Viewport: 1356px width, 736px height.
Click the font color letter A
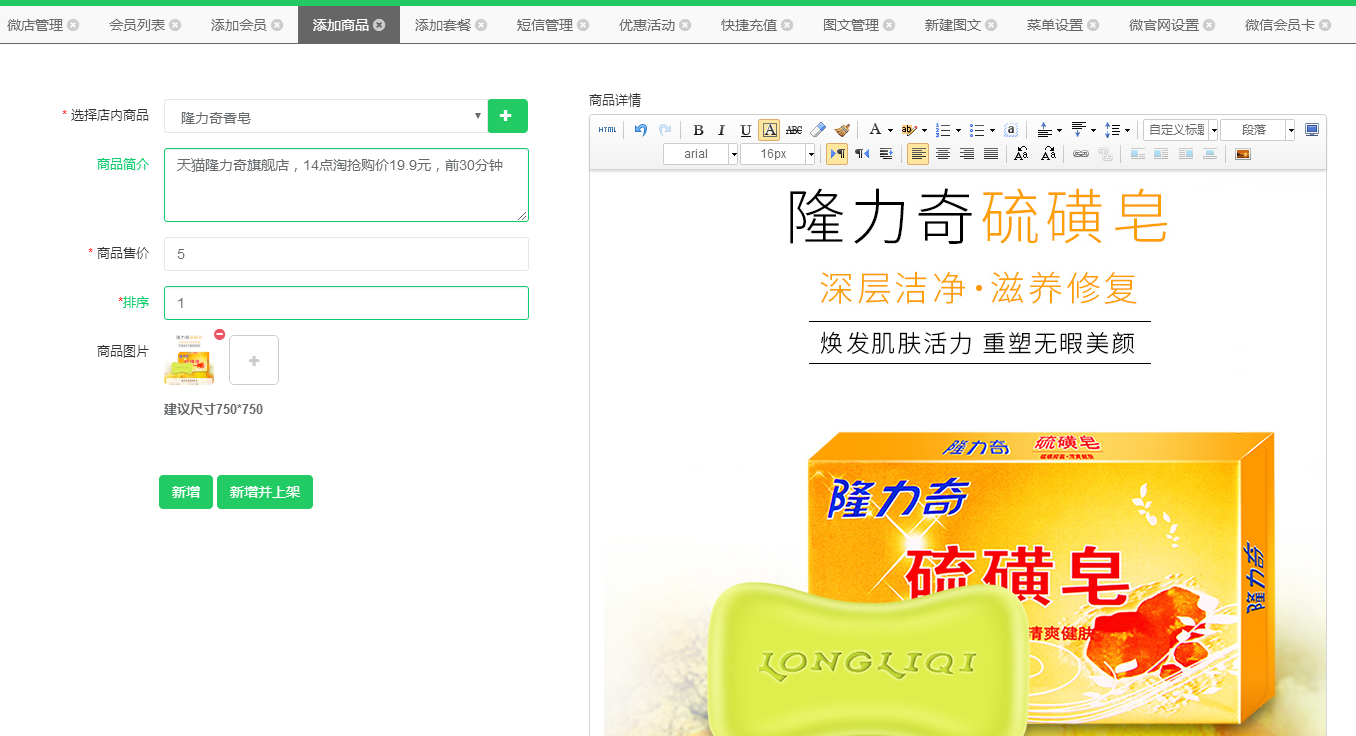[875, 130]
